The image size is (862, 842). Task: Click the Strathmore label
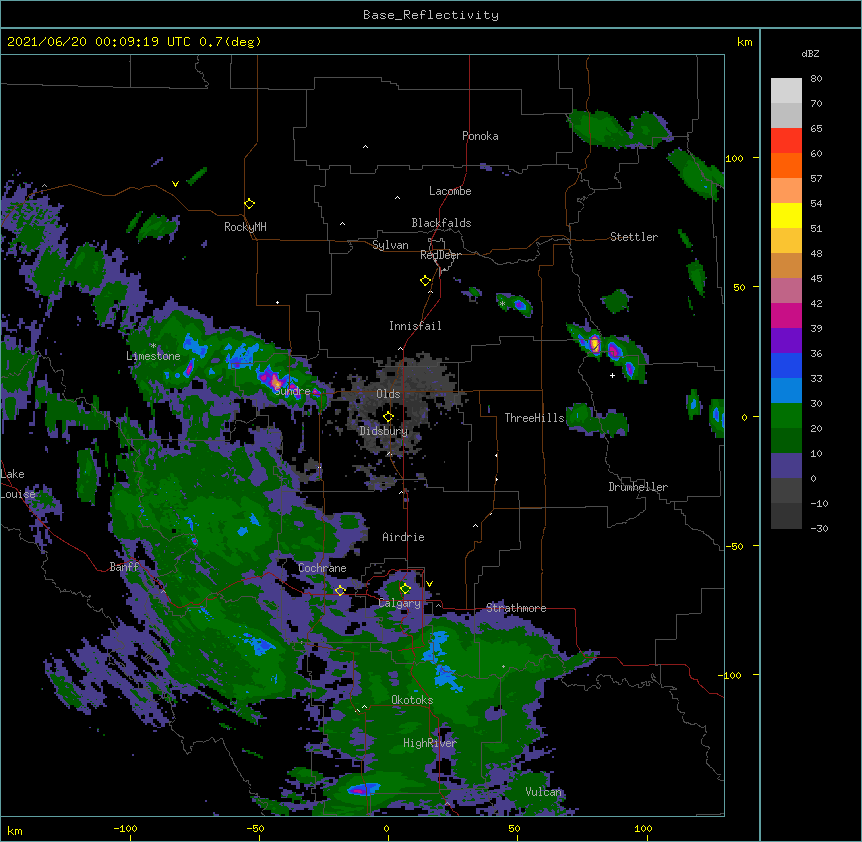[516, 608]
